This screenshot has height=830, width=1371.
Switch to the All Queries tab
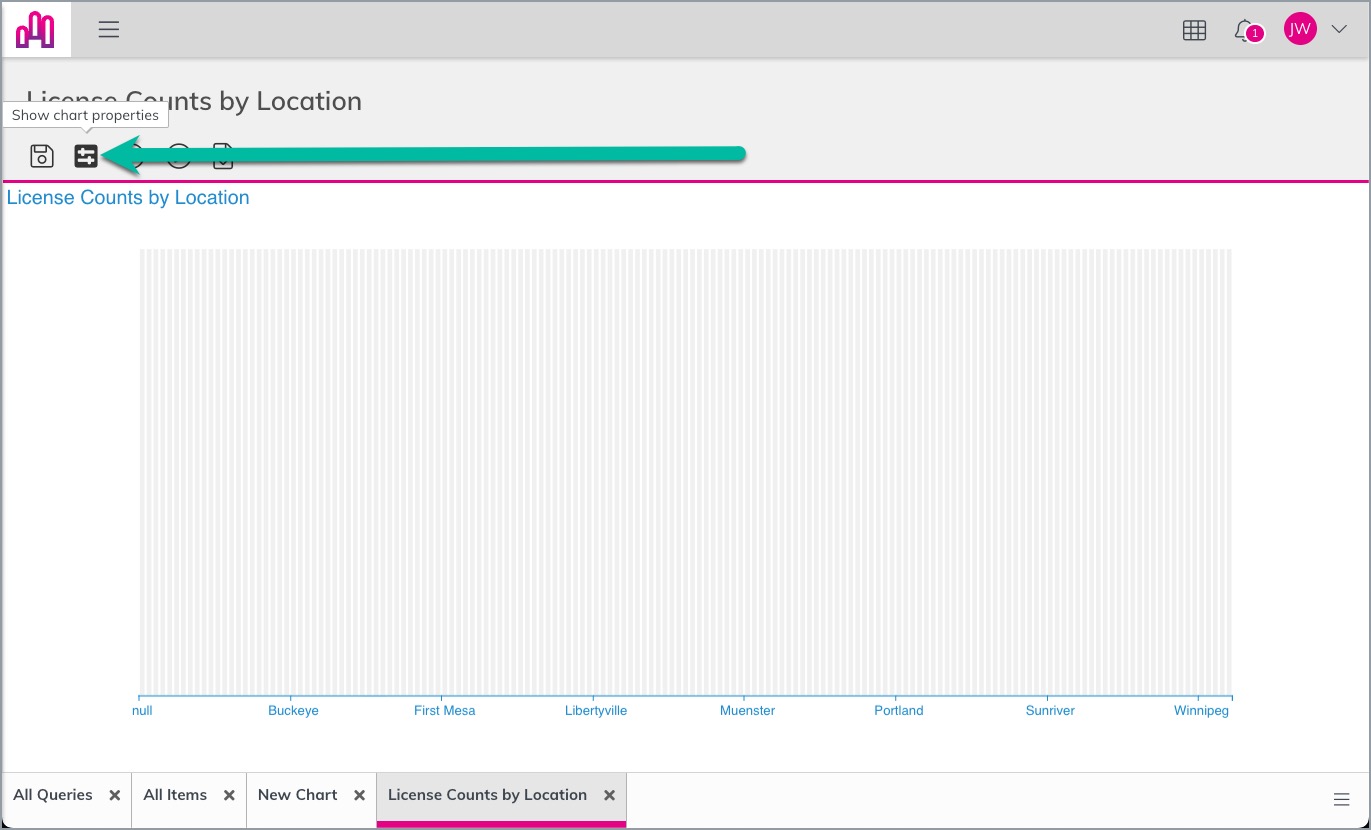coord(53,795)
